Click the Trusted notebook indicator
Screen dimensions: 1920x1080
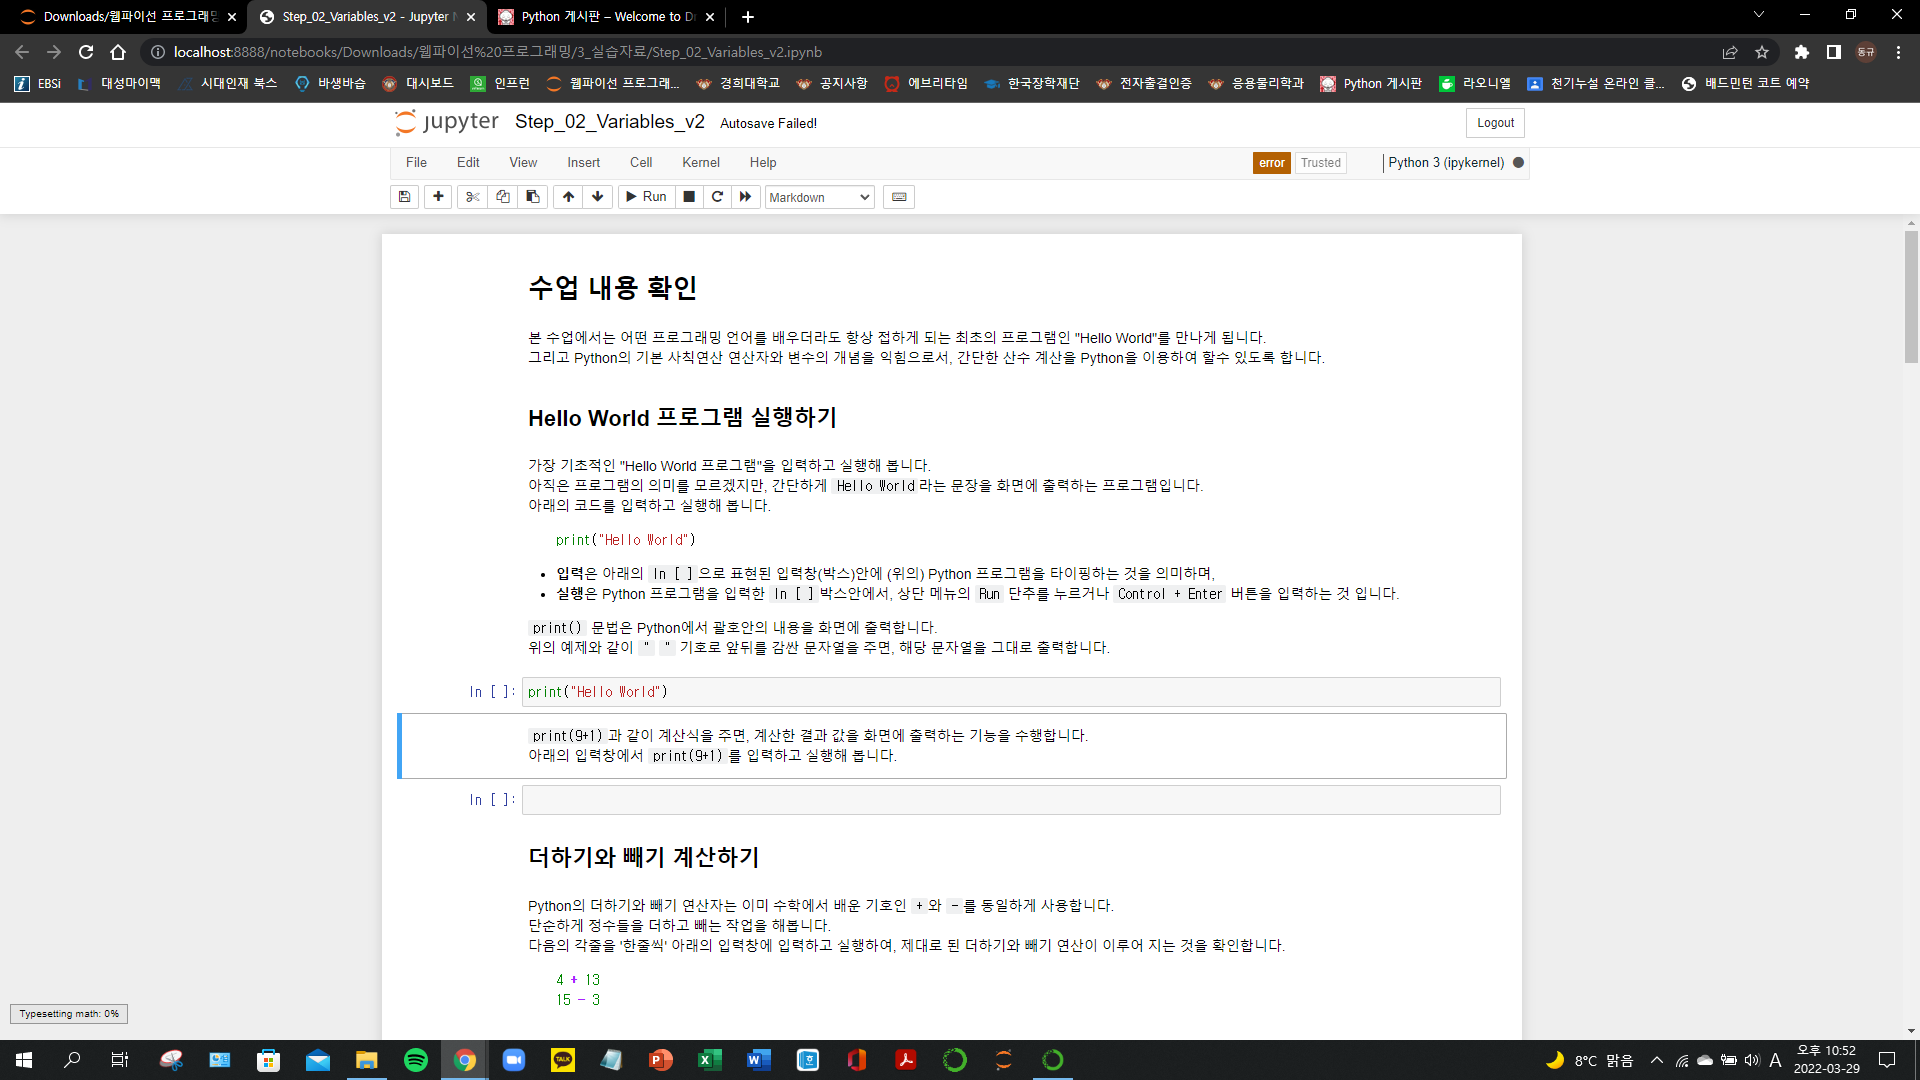1320,163
